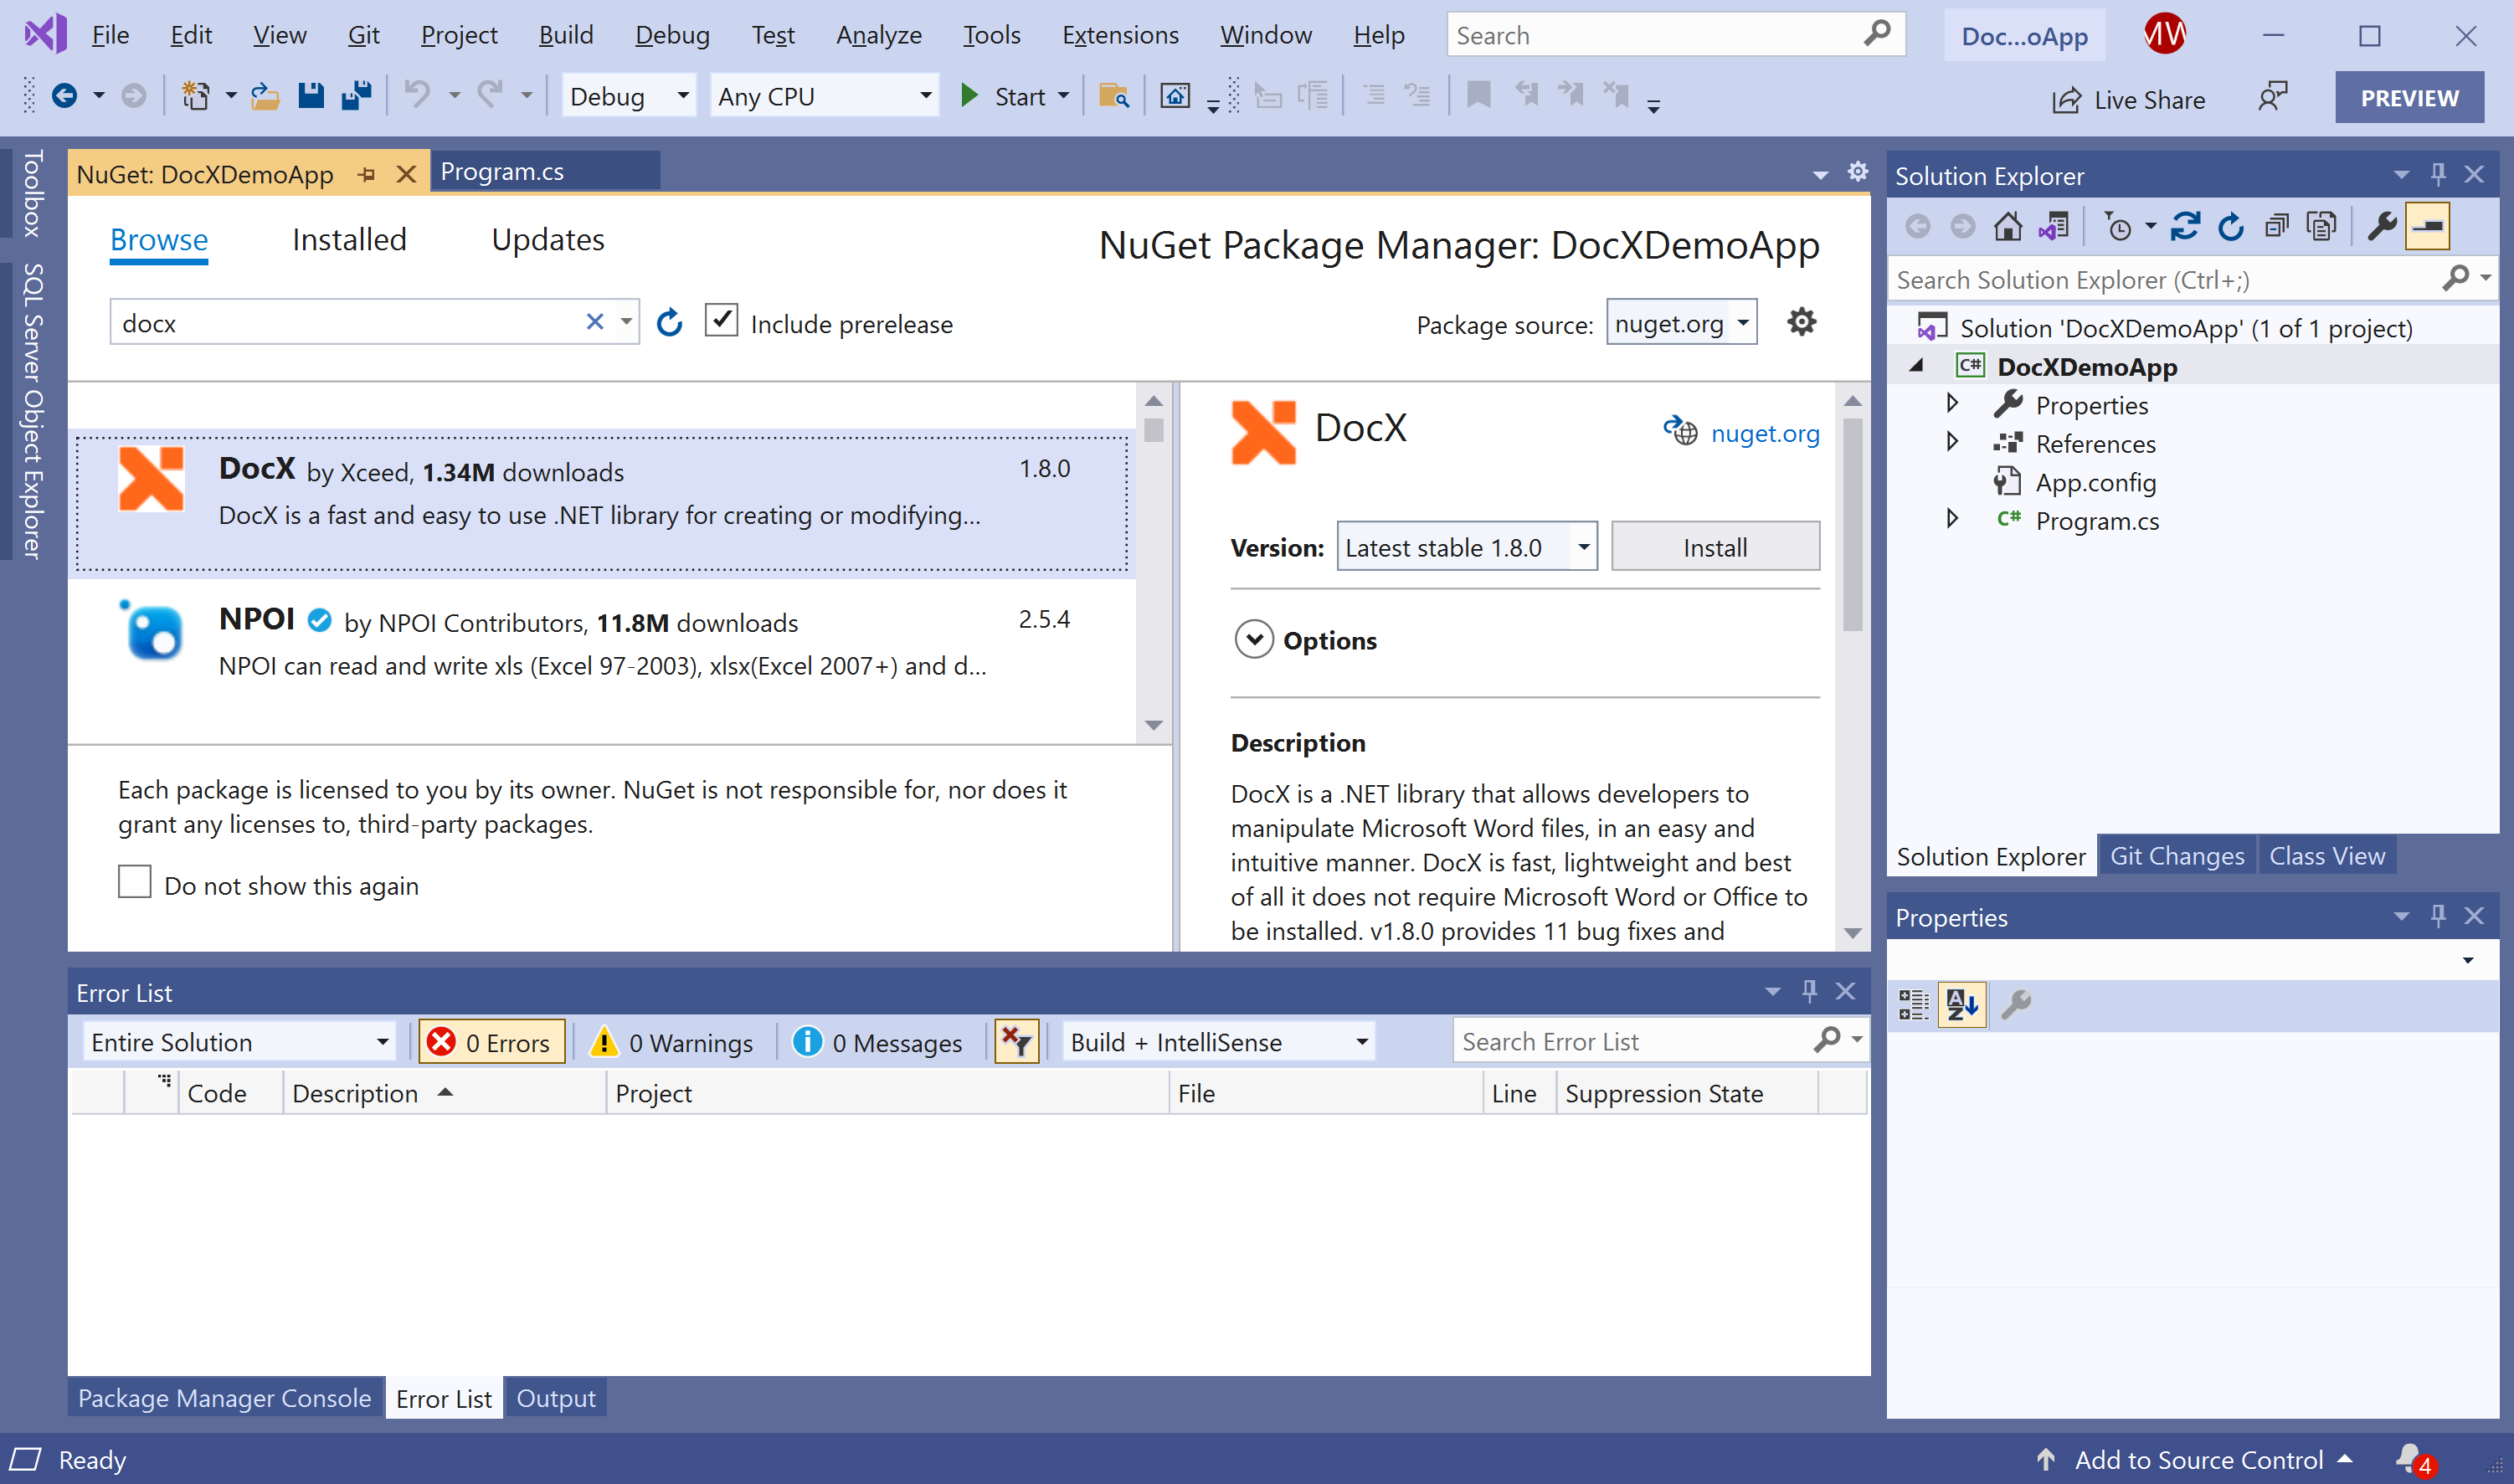Click the Find in Files toolbar icon
This screenshot has height=1484, width=2514.
[1113, 96]
